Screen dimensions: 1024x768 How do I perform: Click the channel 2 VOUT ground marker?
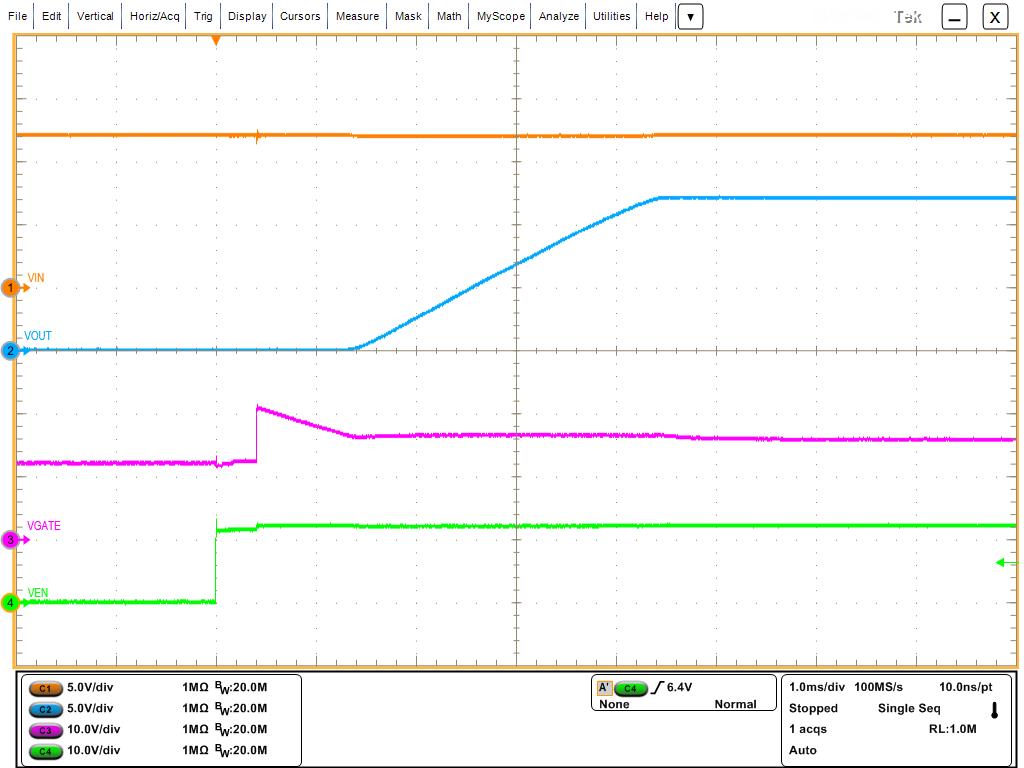pos(11,351)
